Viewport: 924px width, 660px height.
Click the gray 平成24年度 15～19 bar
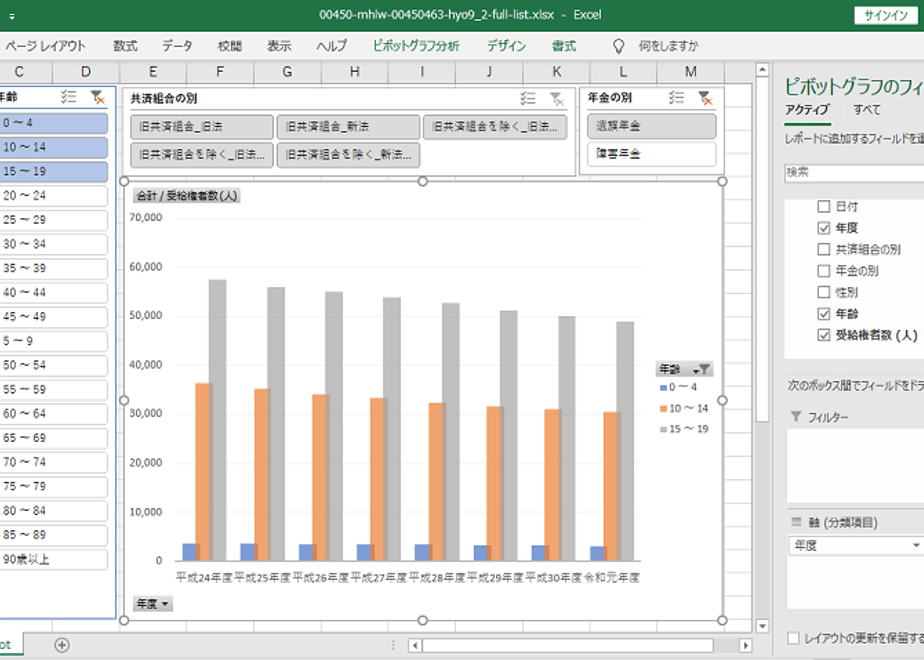[217, 420]
